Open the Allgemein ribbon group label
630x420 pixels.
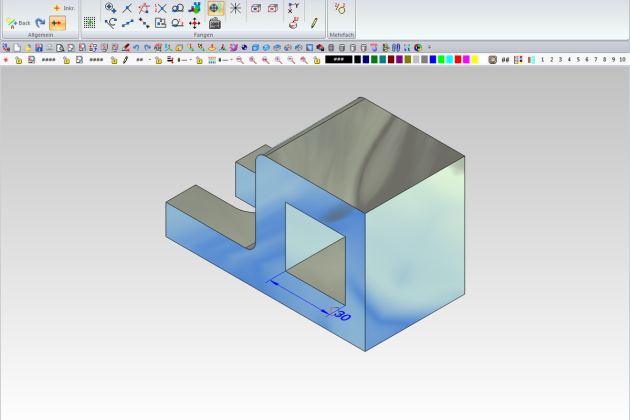(x=40, y=34)
